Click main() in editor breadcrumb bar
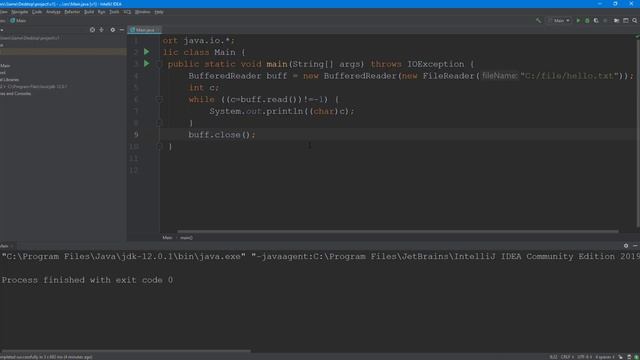 click(x=187, y=238)
